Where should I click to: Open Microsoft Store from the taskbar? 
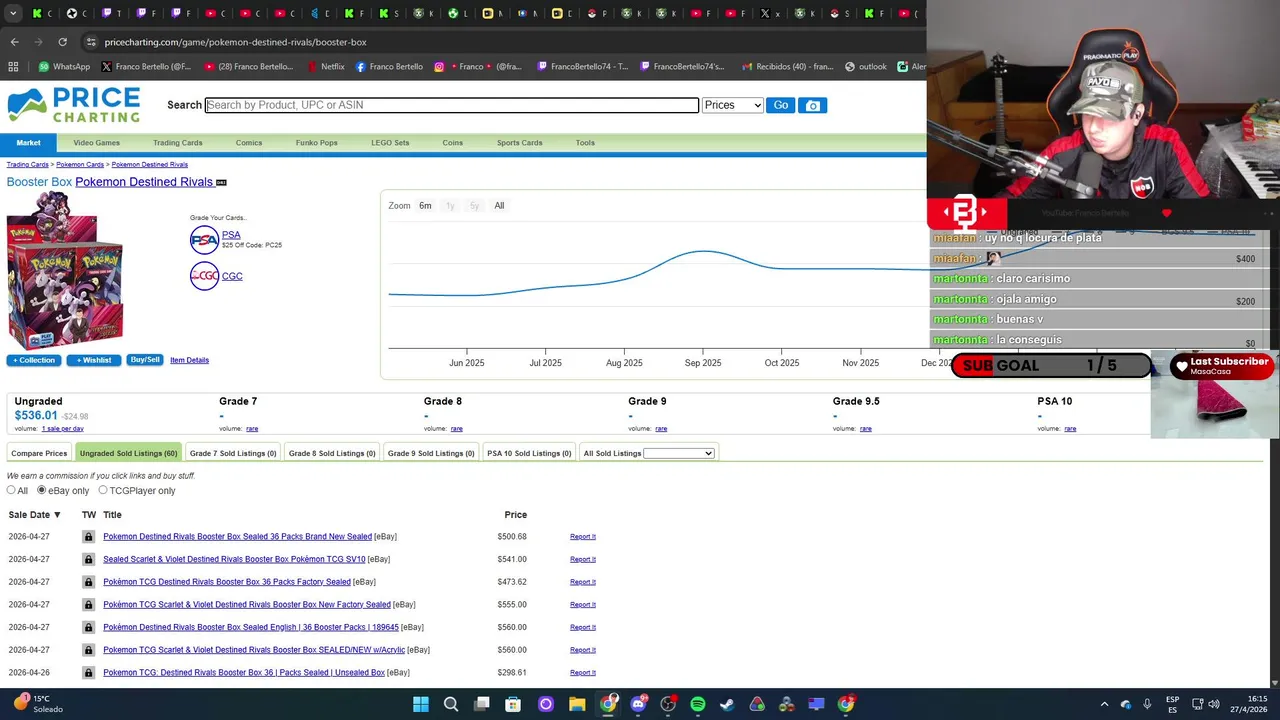pyautogui.click(x=513, y=704)
